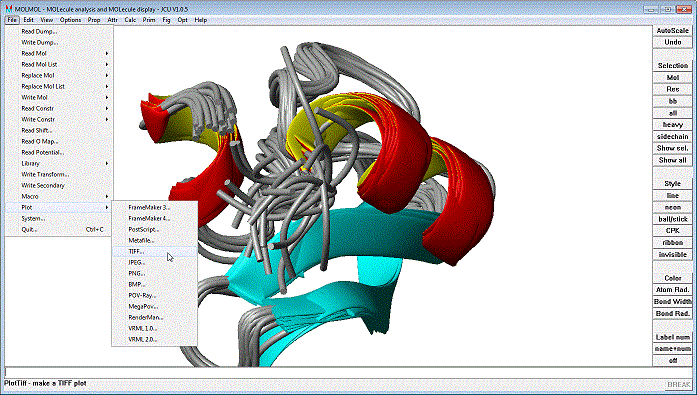This screenshot has height=395, width=697.
Task: Expand the Read Mol List submenu
Action: coord(59,64)
